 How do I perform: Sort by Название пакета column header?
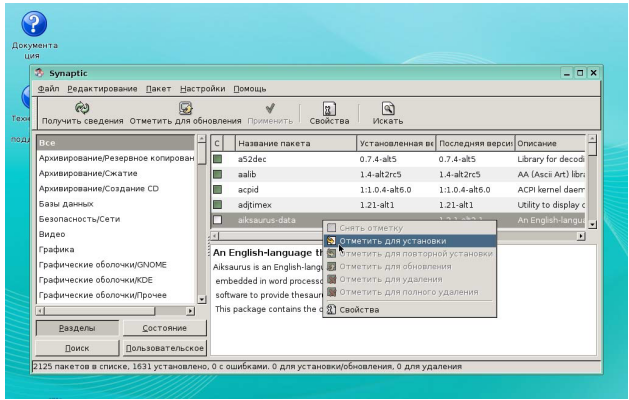296,143
